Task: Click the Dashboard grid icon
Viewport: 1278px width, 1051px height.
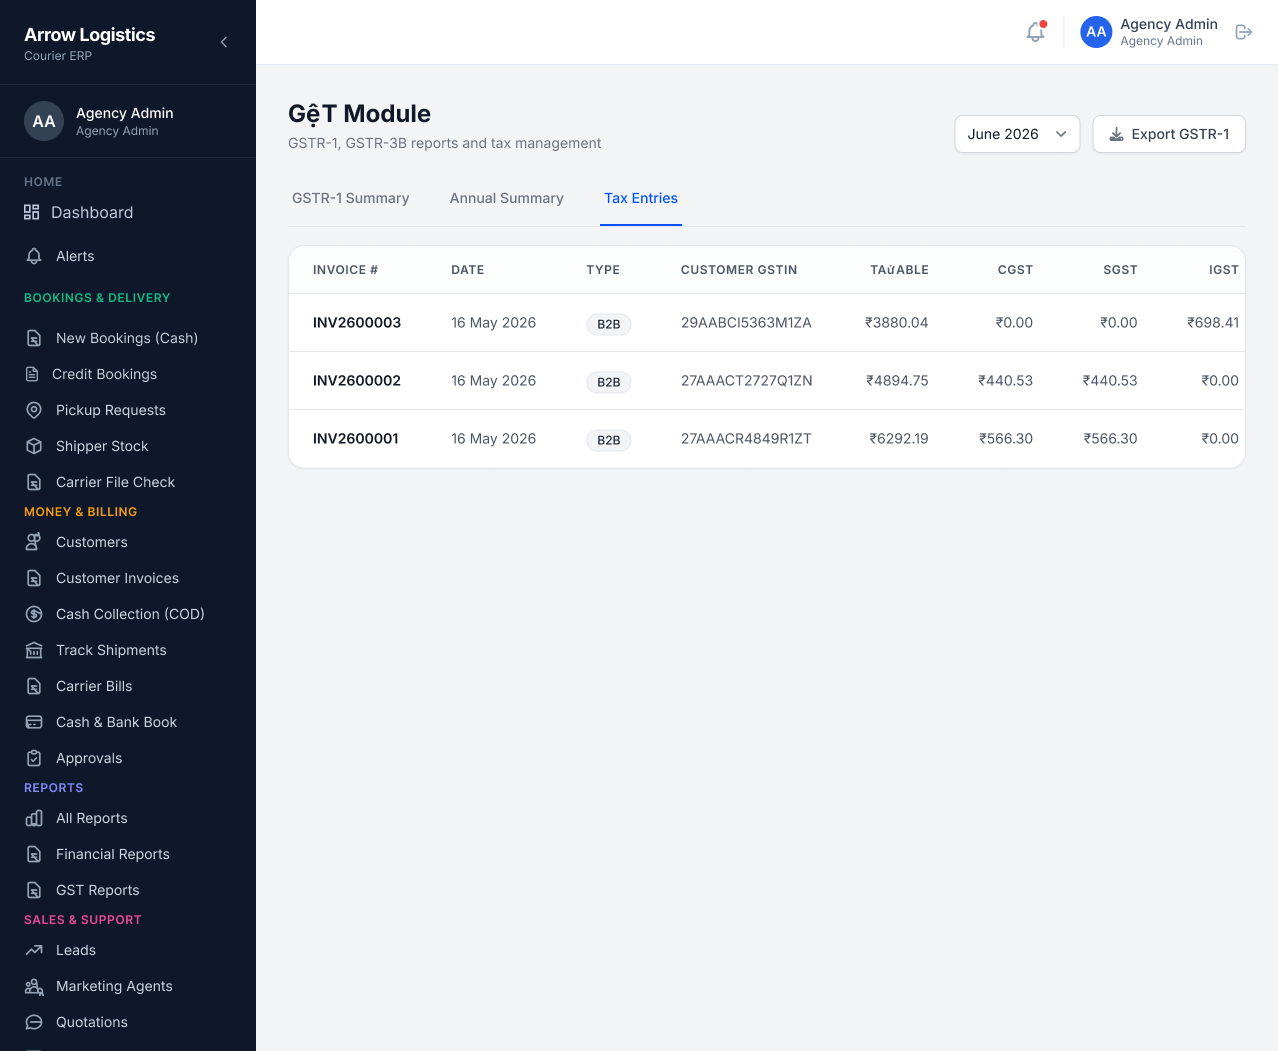Action: [x=32, y=212]
